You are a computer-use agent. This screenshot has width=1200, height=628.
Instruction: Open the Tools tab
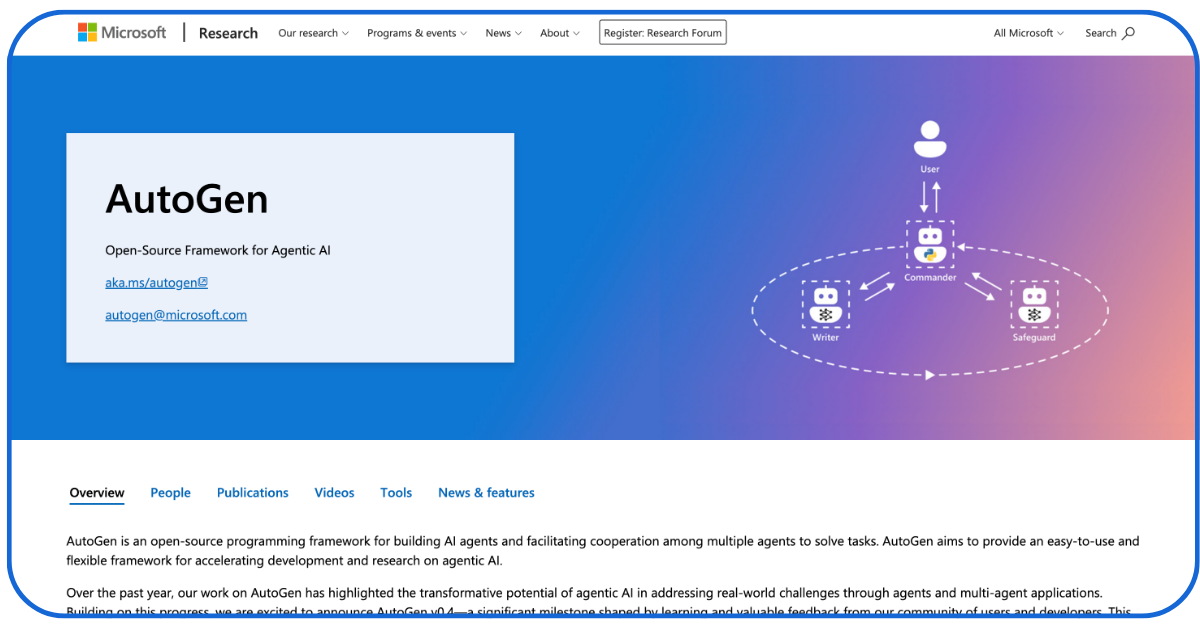396,493
